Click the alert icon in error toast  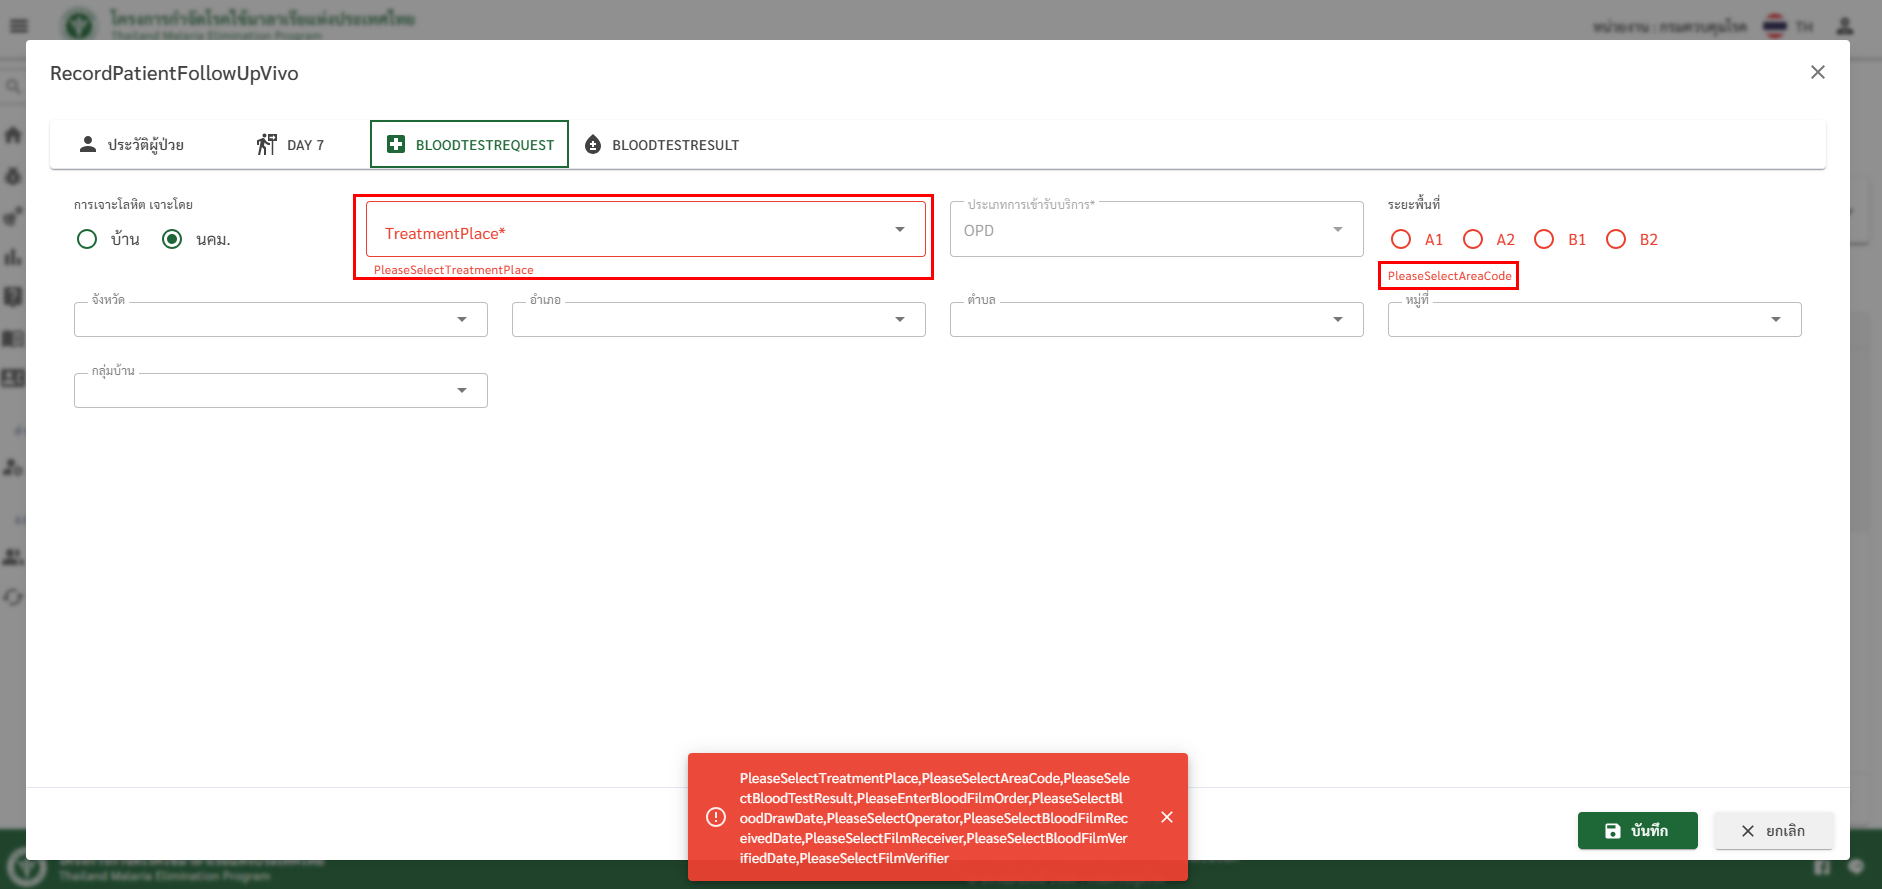716,817
